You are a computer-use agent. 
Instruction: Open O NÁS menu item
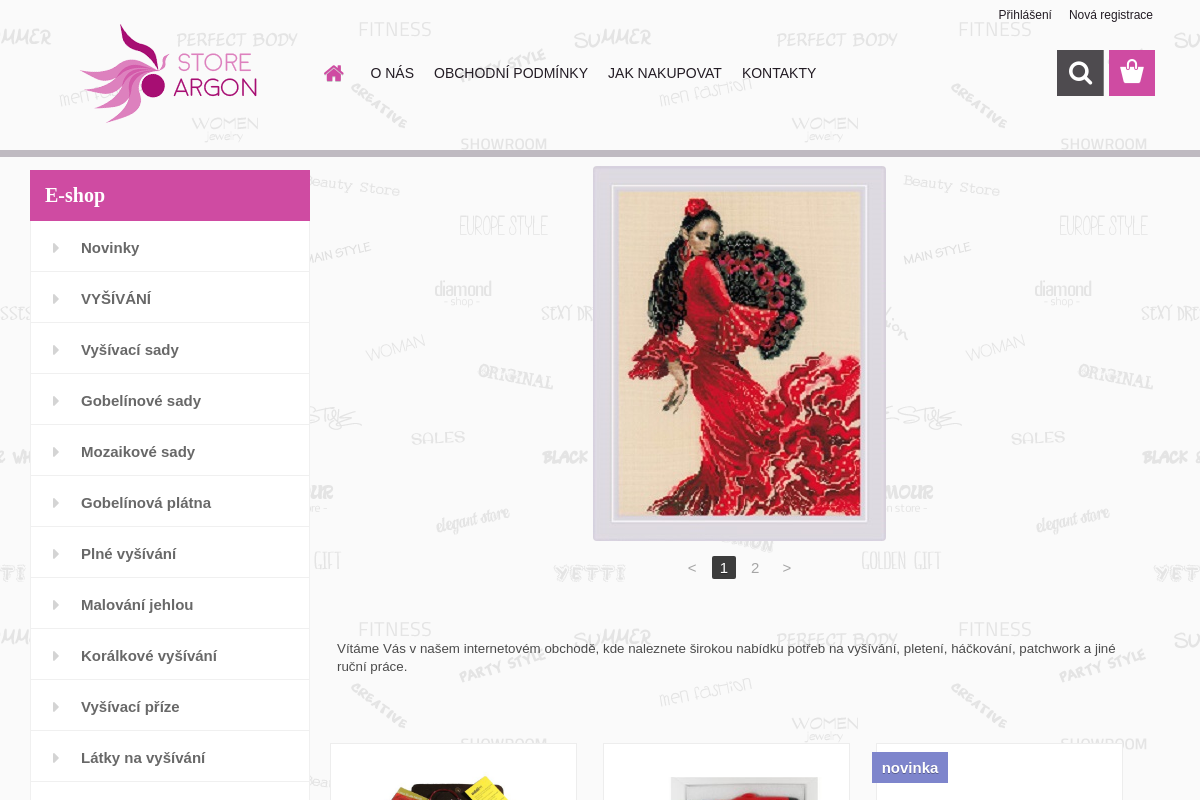click(392, 73)
